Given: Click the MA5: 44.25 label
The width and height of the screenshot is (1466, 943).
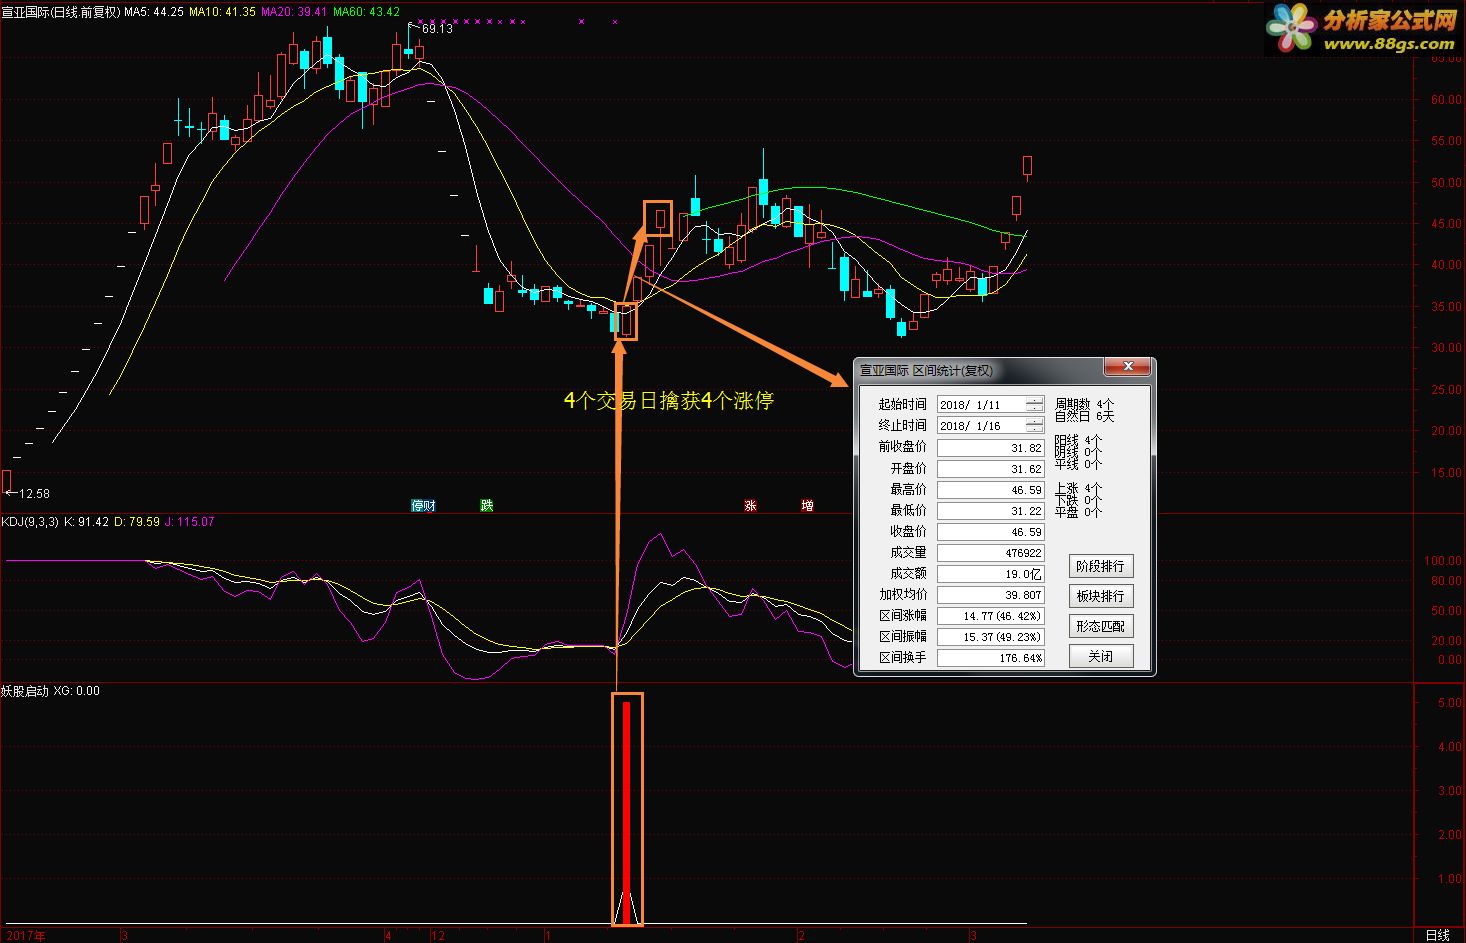Looking at the screenshot, I should [x=154, y=12].
